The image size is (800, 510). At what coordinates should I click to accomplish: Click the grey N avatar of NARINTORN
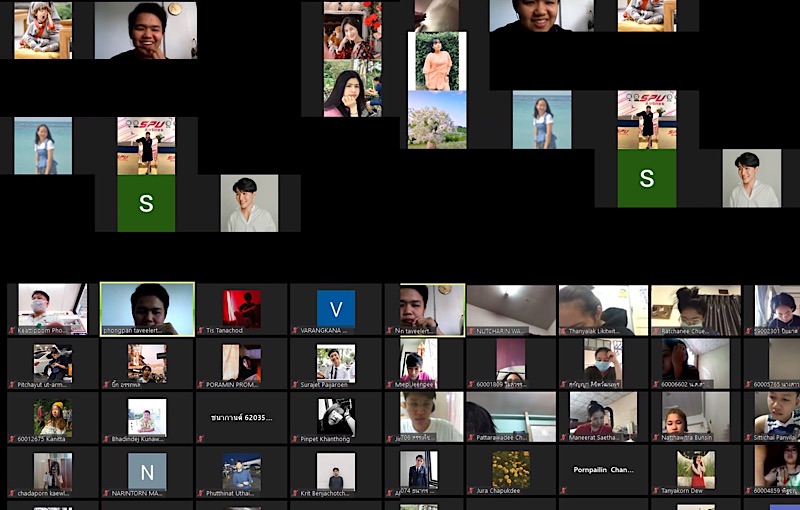147,472
